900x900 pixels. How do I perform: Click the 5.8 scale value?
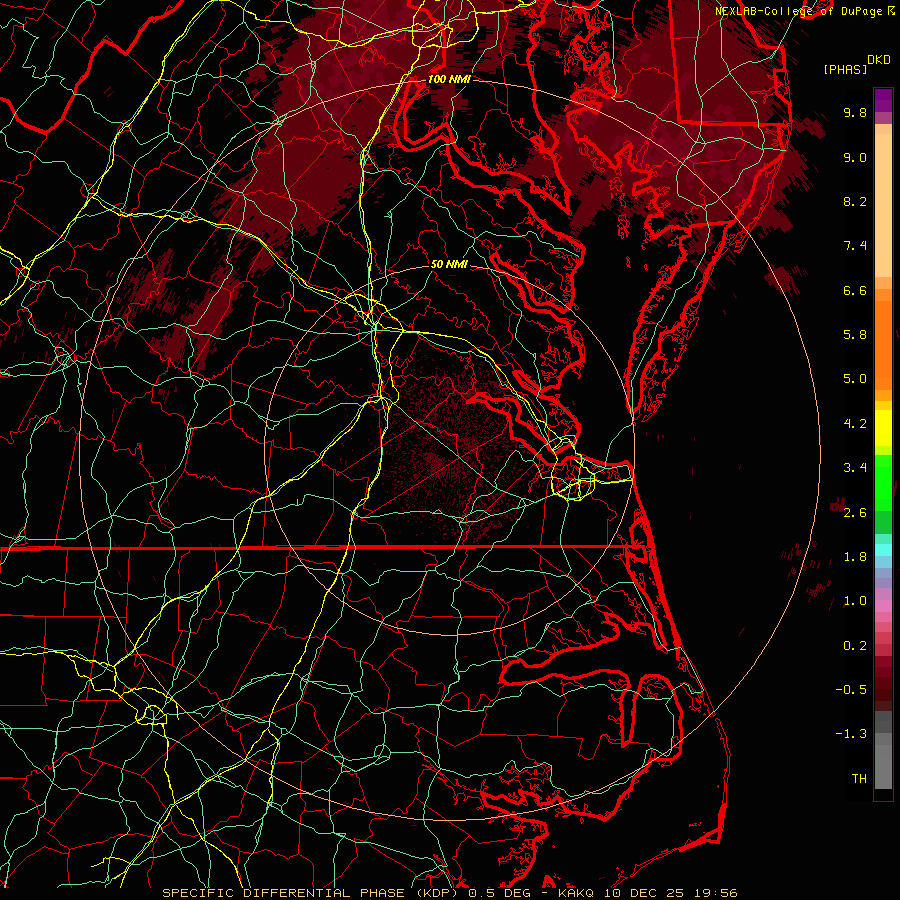click(x=855, y=335)
